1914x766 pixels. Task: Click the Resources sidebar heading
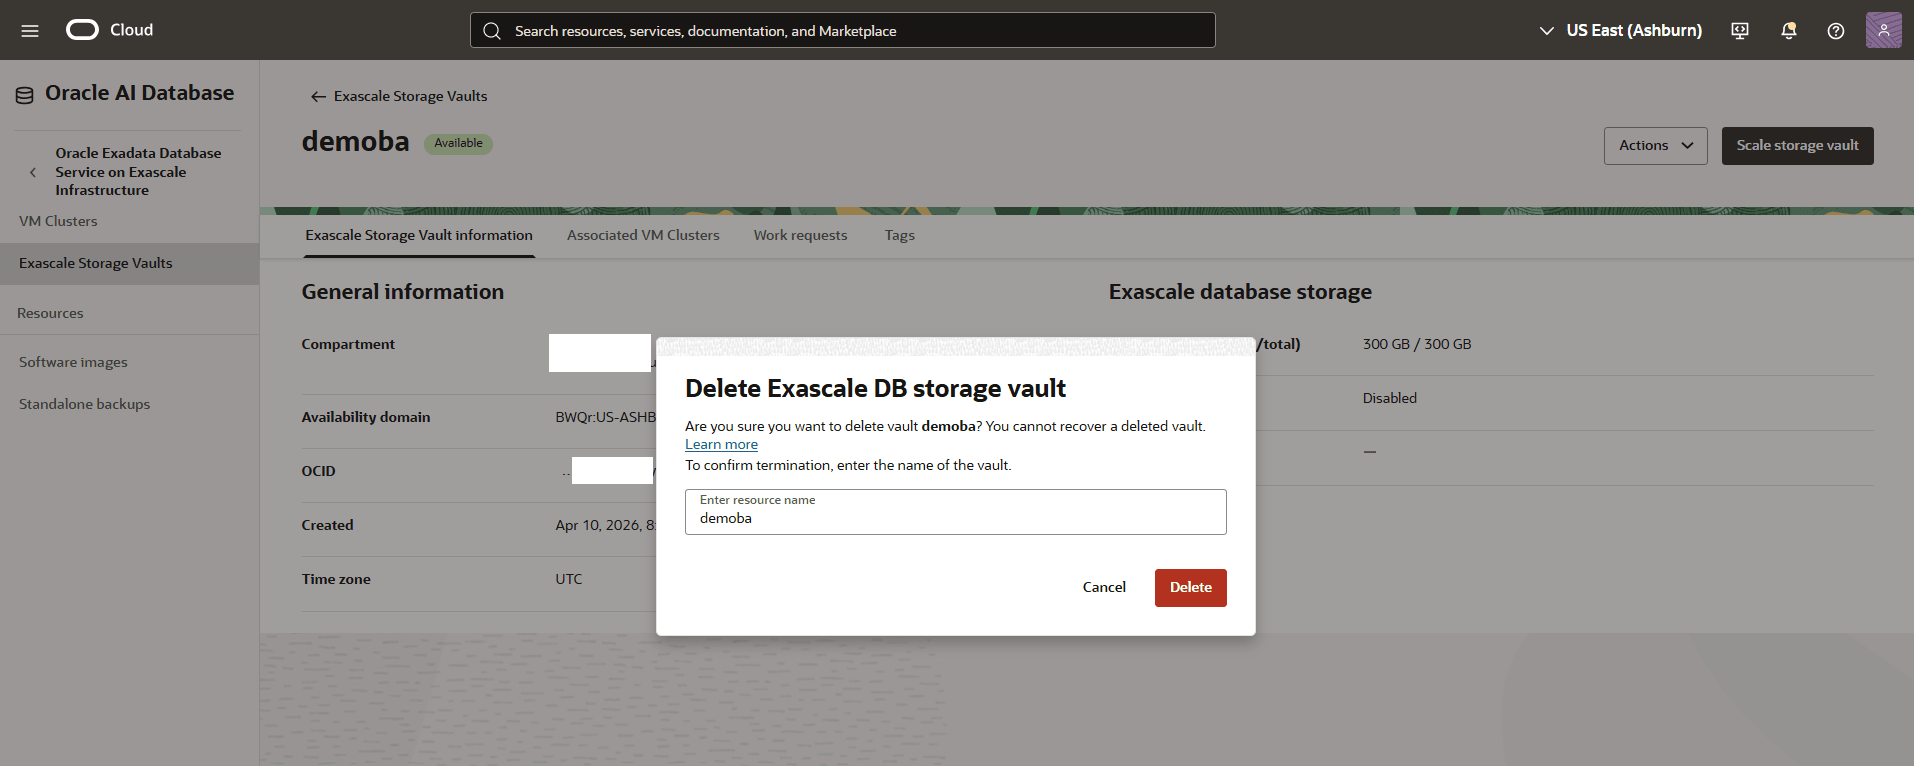point(50,314)
